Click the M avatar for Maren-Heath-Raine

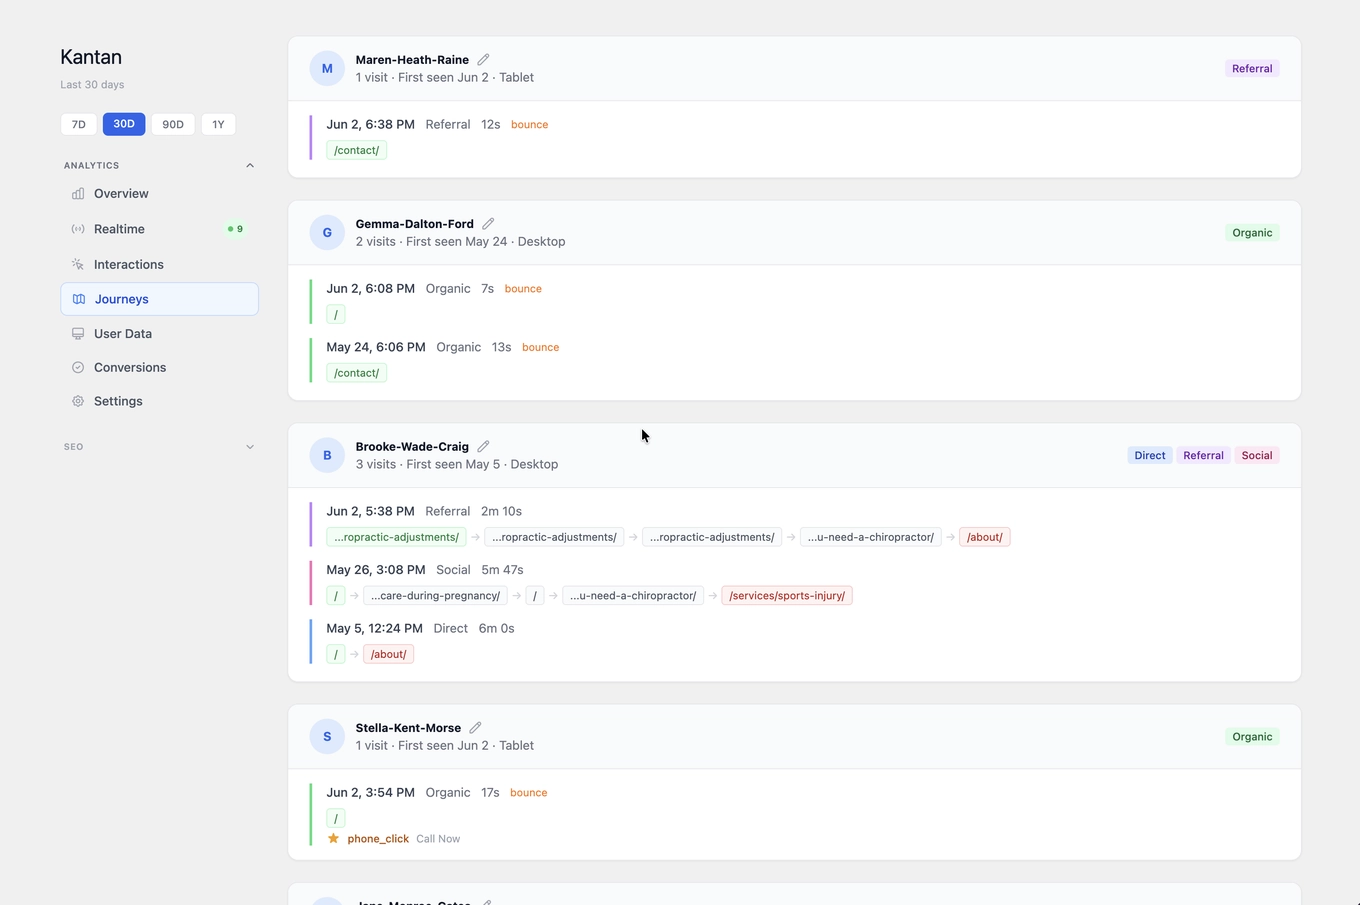[327, 68]
